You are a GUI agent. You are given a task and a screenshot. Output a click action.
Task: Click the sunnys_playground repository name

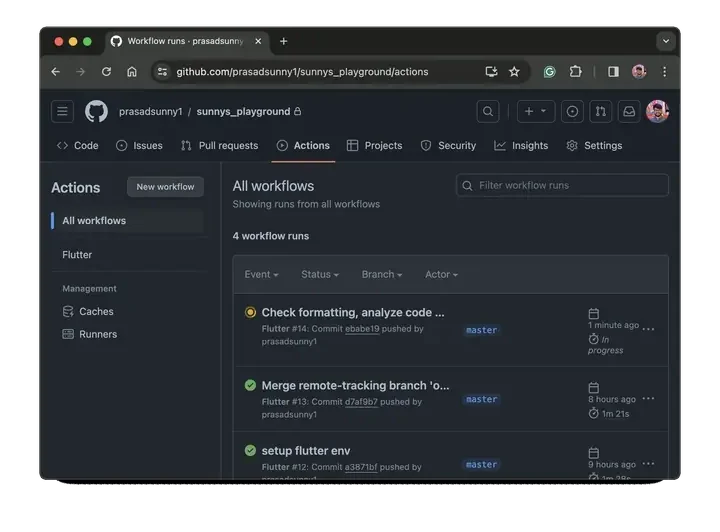click(x=243, y=112)
